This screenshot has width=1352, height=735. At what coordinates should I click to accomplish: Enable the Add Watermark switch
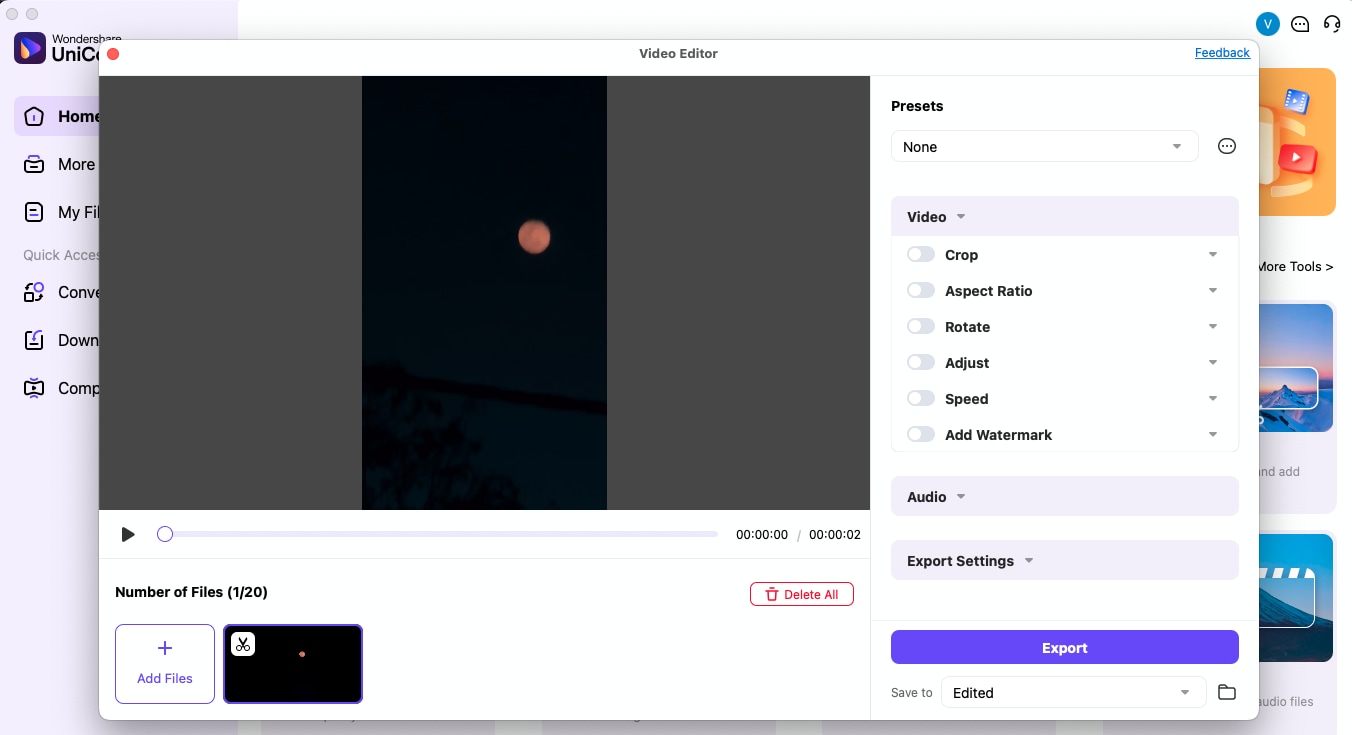(921, 435)
